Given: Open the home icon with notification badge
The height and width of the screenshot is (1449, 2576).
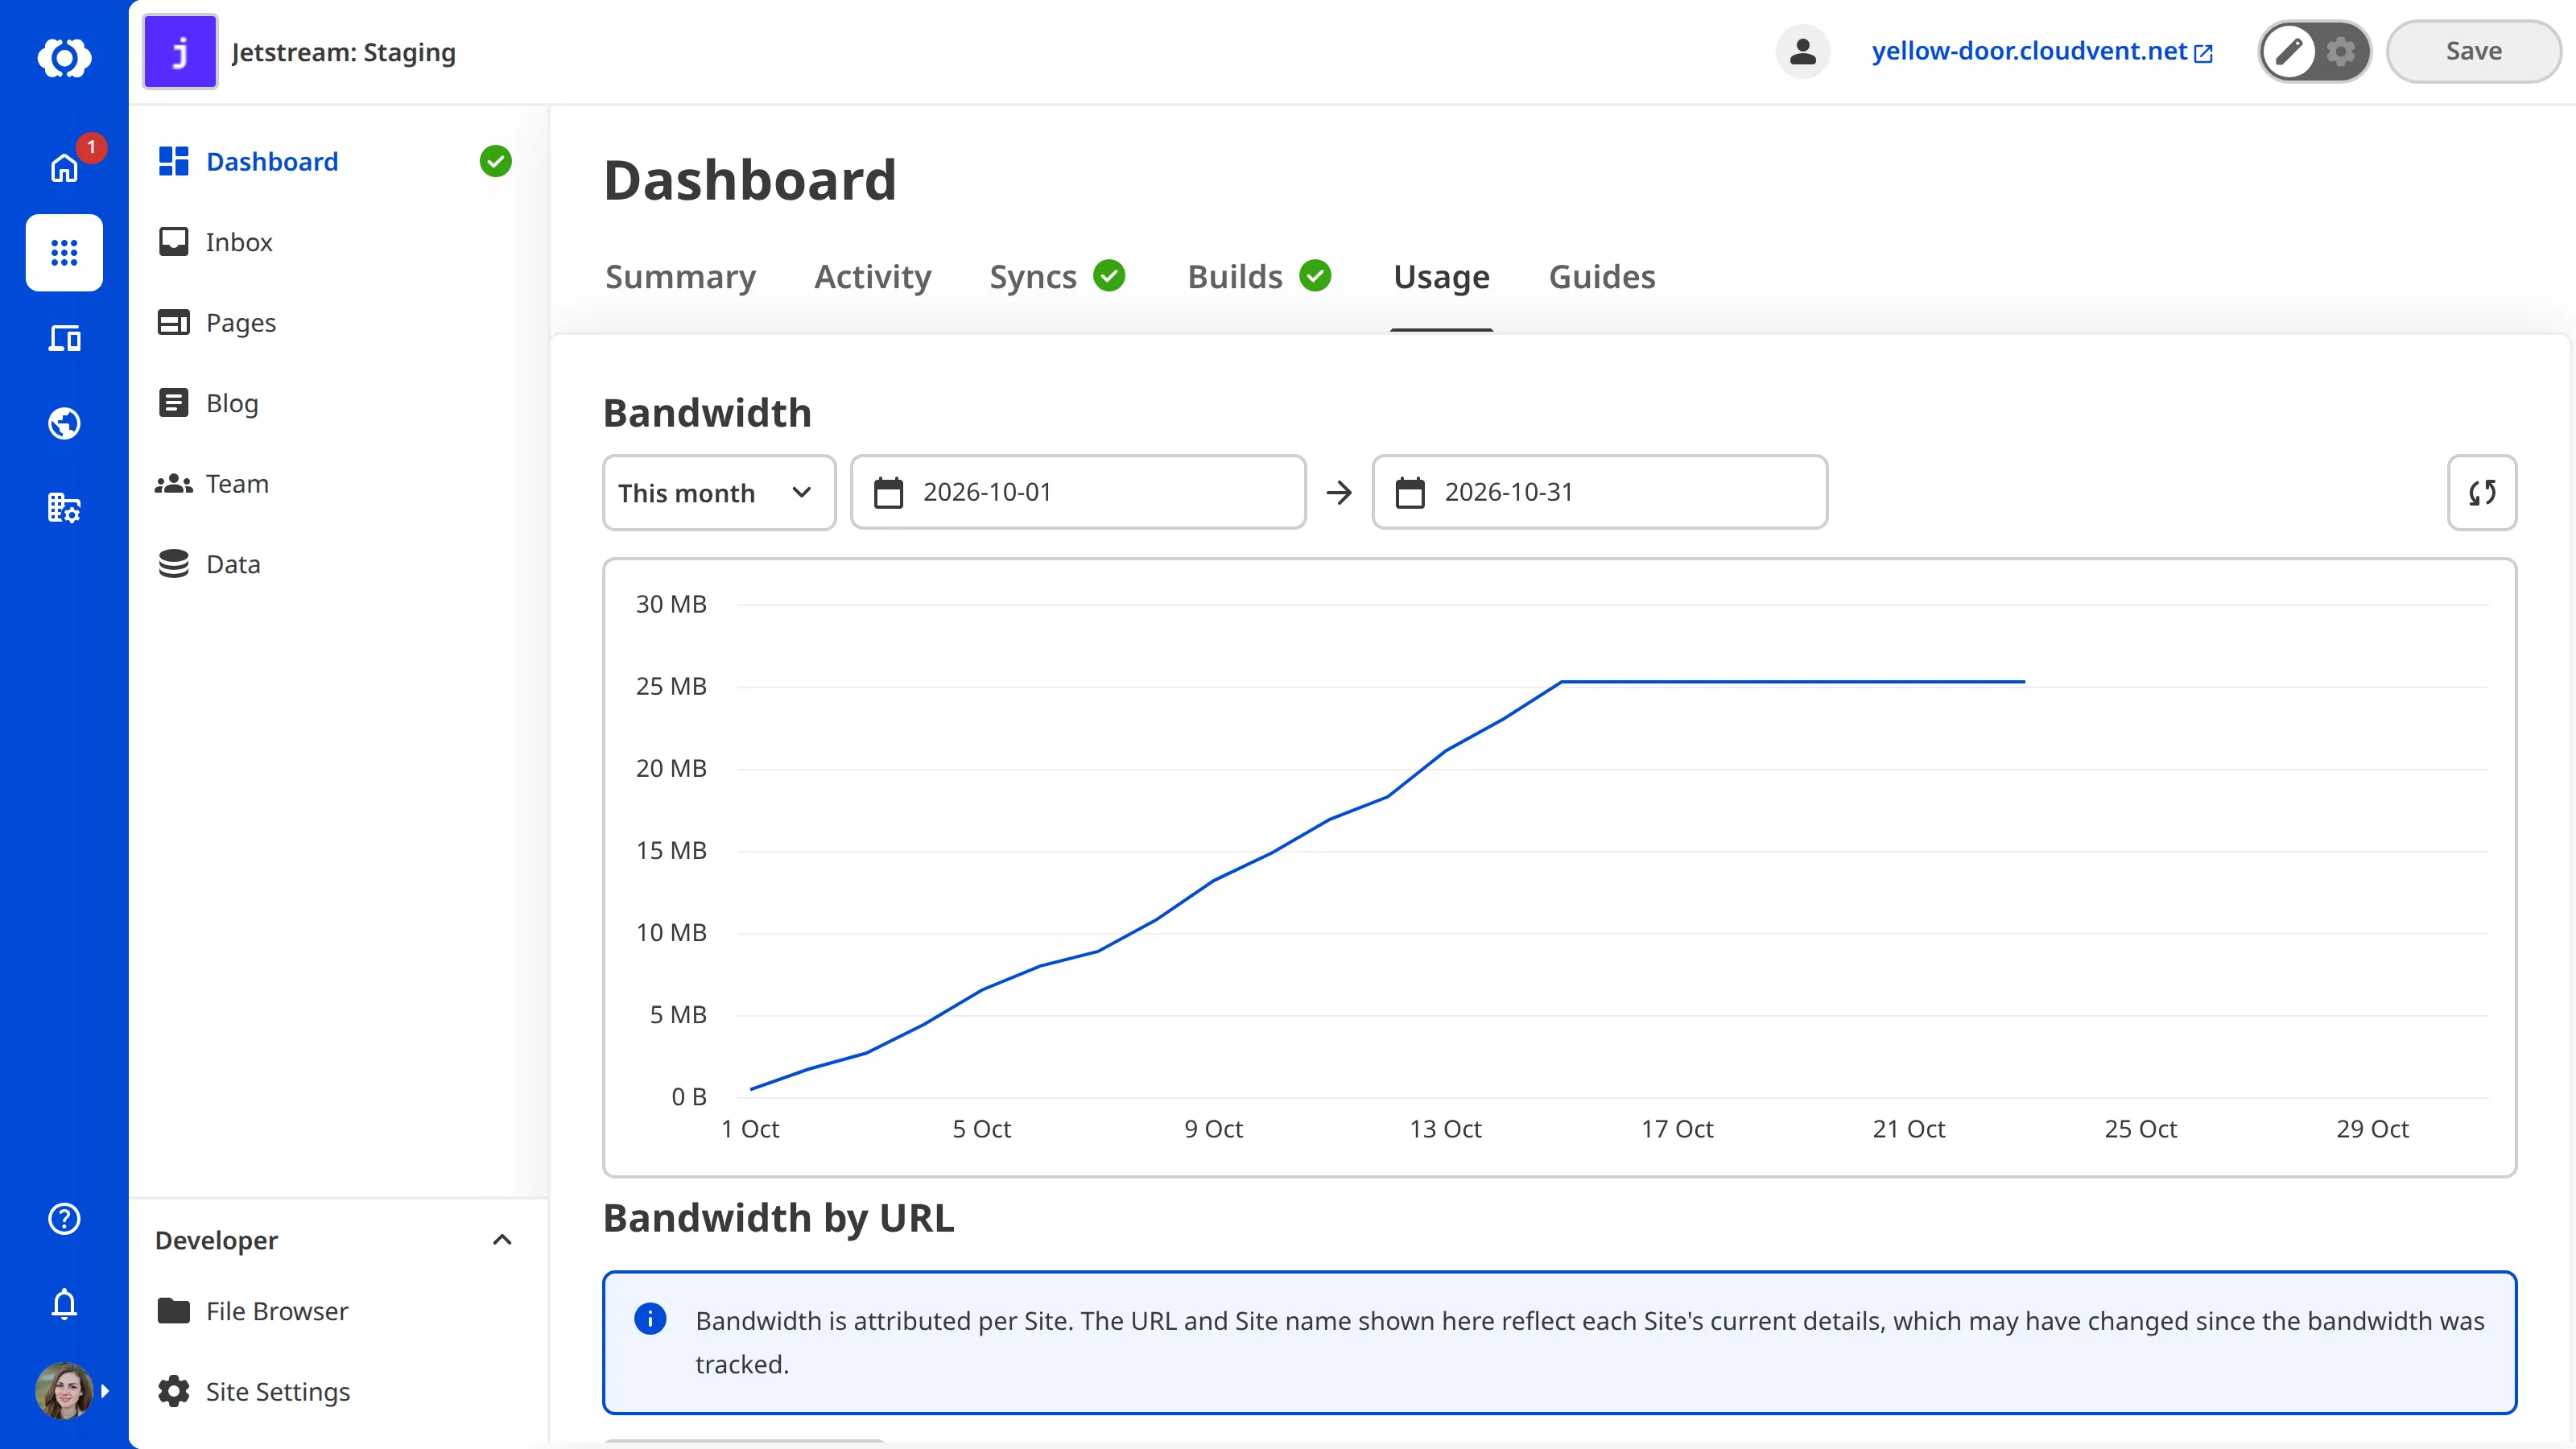Looking at the screenshot, I should tap(64, 167).
